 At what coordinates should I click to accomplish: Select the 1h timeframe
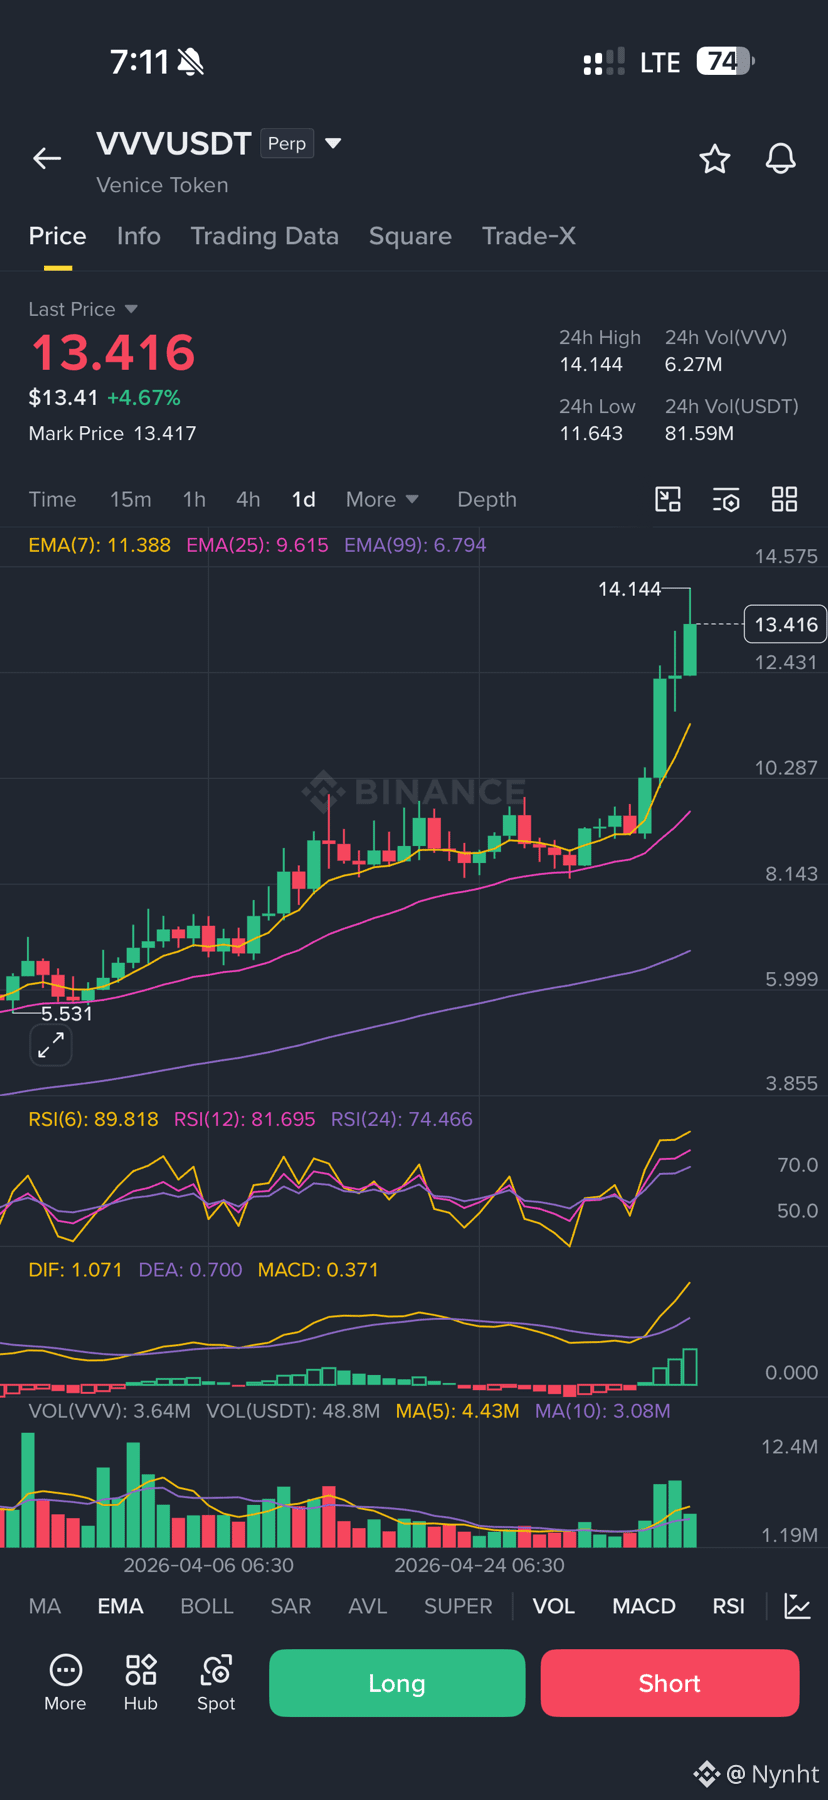click(x=194, y=499)
